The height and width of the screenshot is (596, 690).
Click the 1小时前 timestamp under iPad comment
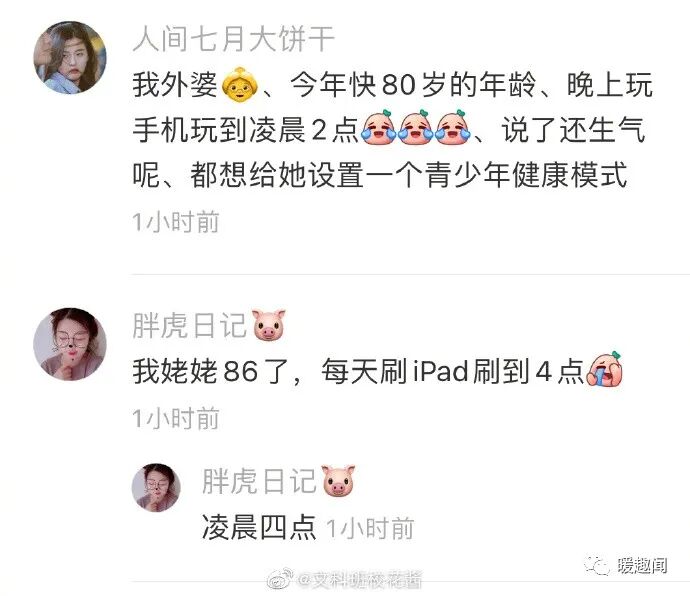[176, 418]
